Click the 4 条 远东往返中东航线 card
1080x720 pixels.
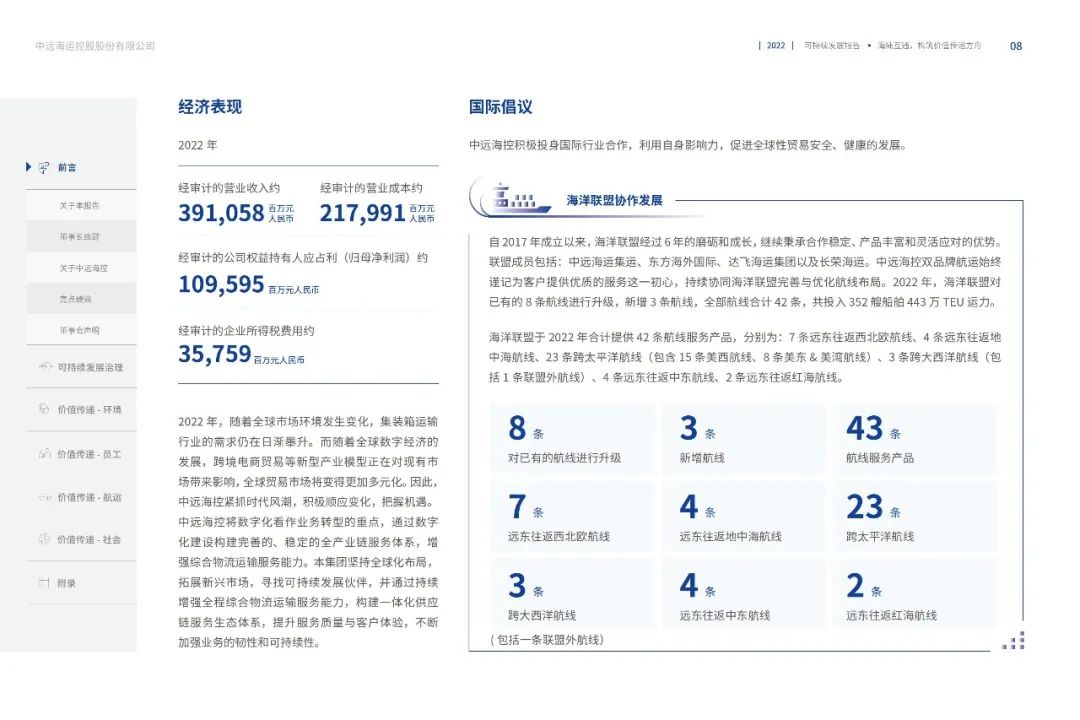click(x=743, y=595)
